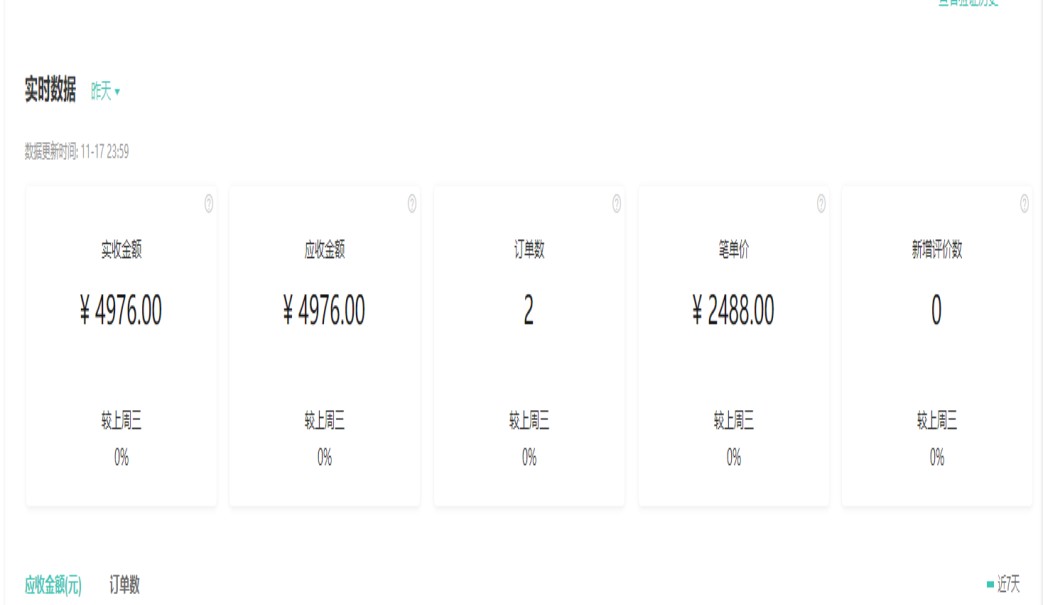This screenshot has width=1043, height=605.
Task: Open help icon on 新增评价数 card
Action: [x=1024, y=204]
